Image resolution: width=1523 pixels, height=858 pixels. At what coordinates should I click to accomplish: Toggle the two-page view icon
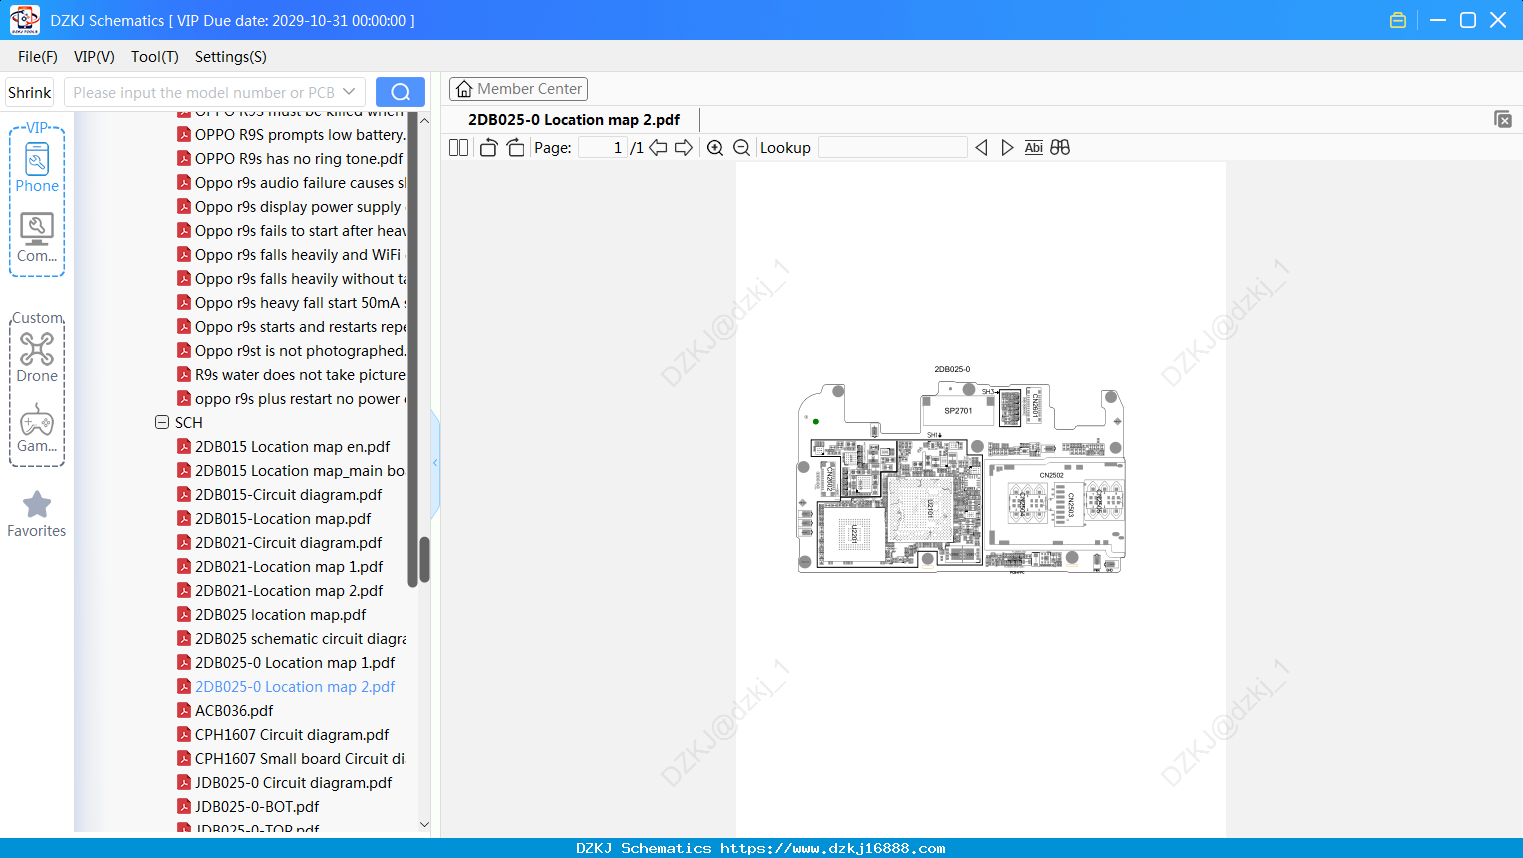click(458, 148)
